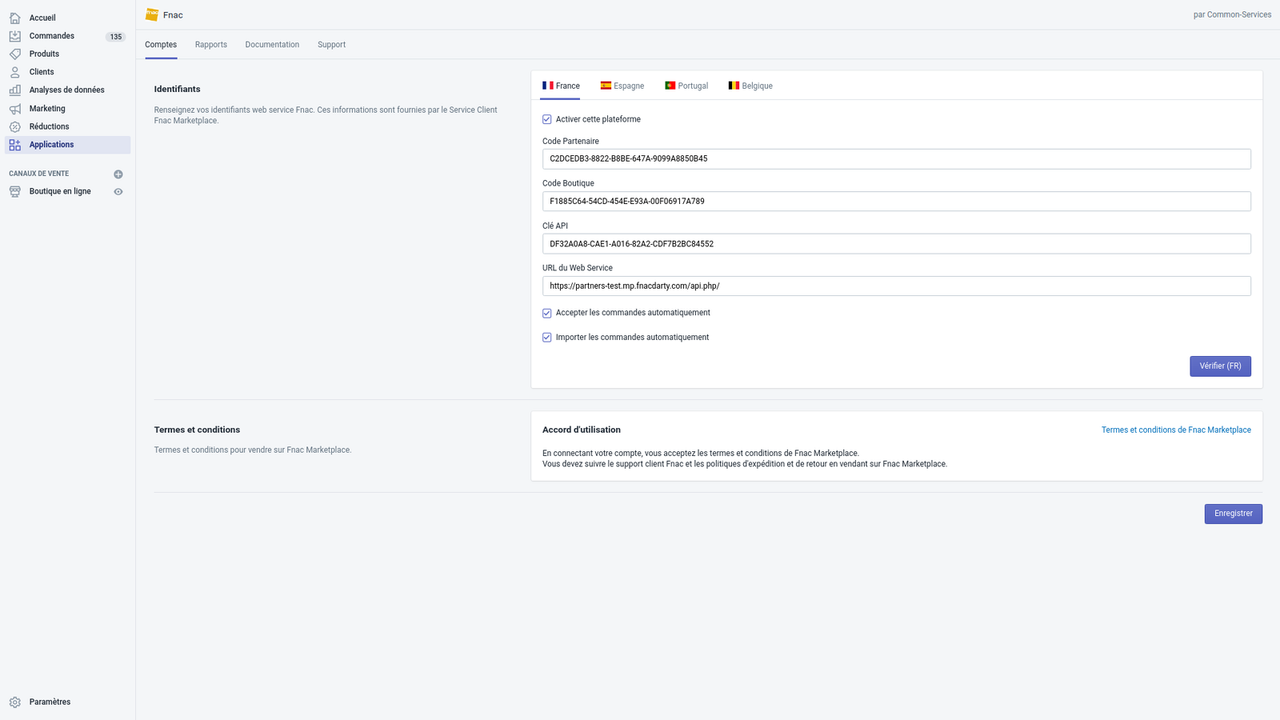This screenshot has height=720, width=1280.
Task: Open Marketing in the sidebar
Action: 67,108
